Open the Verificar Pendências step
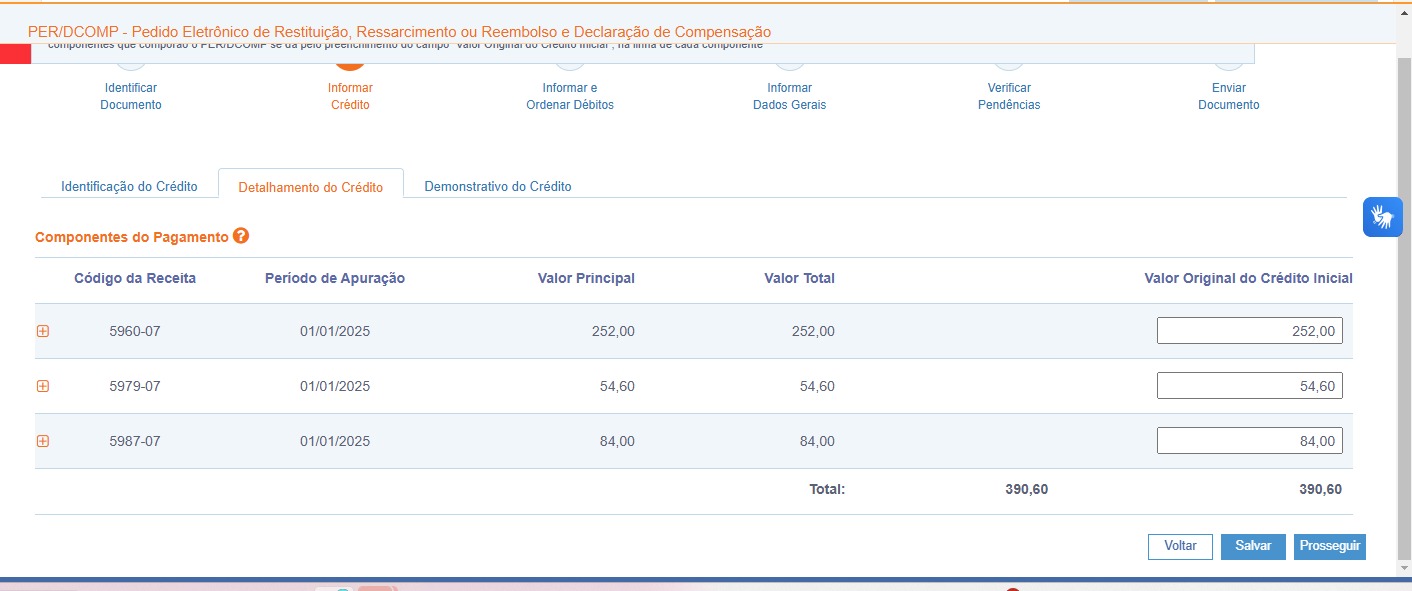 [x=1009, y=96]
